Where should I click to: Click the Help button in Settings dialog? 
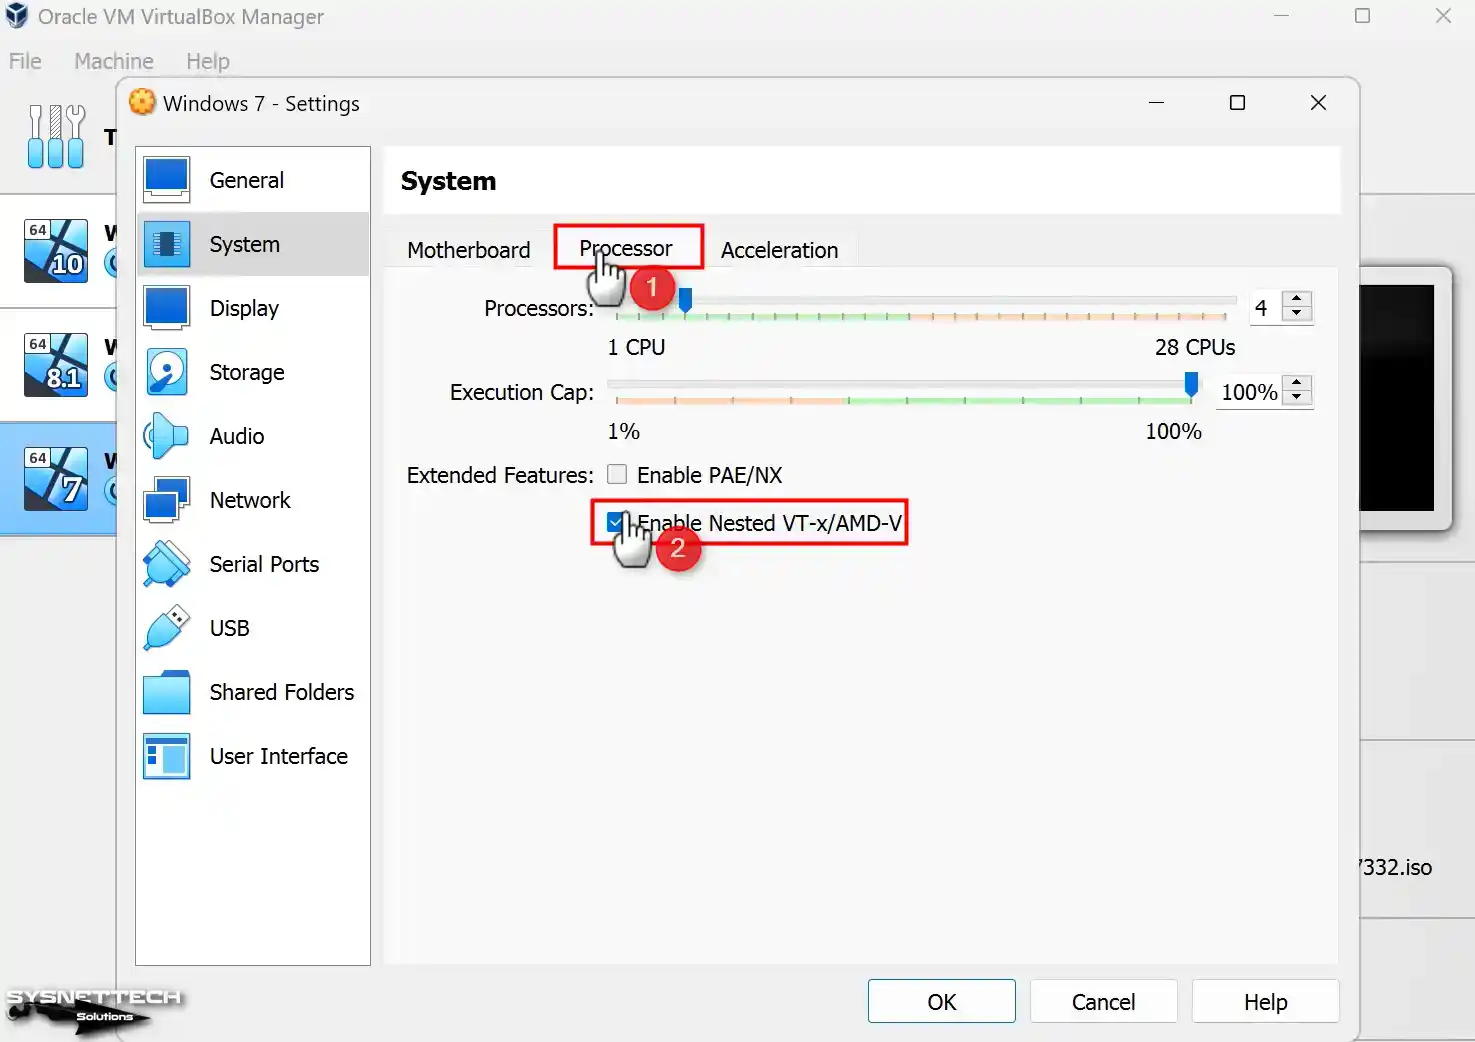tap(1265, 1001)
